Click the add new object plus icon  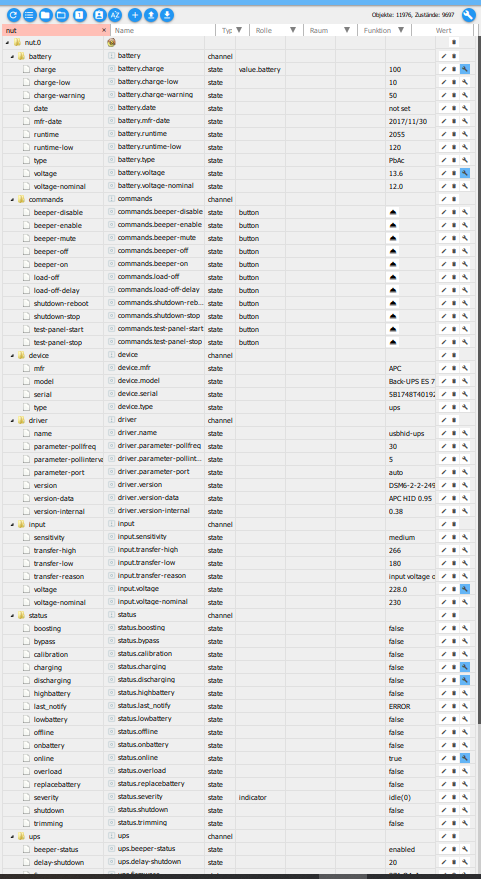coord(135,15)
